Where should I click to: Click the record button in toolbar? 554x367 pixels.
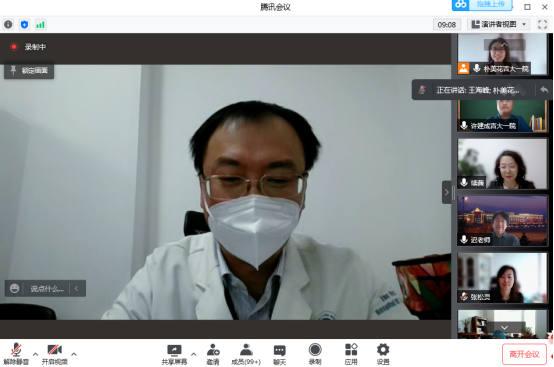tap(315, 354)
